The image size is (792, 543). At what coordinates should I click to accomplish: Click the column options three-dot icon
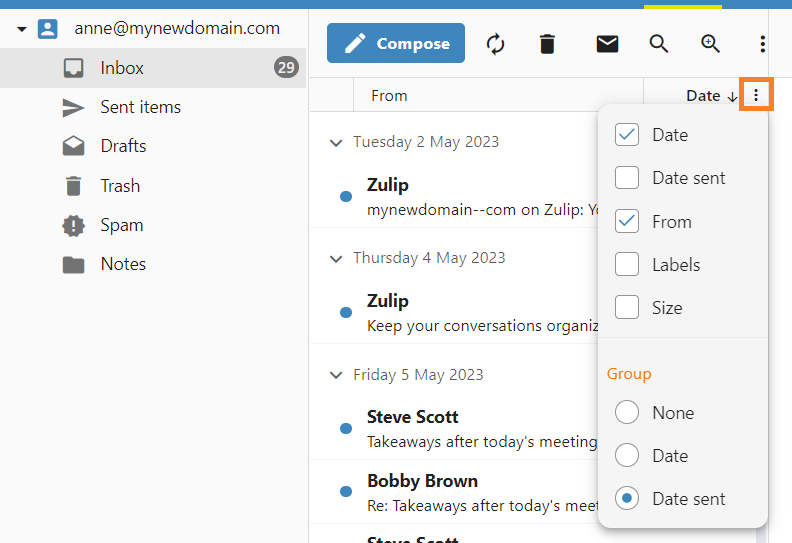pyautogui.click(x=756, y=96)
